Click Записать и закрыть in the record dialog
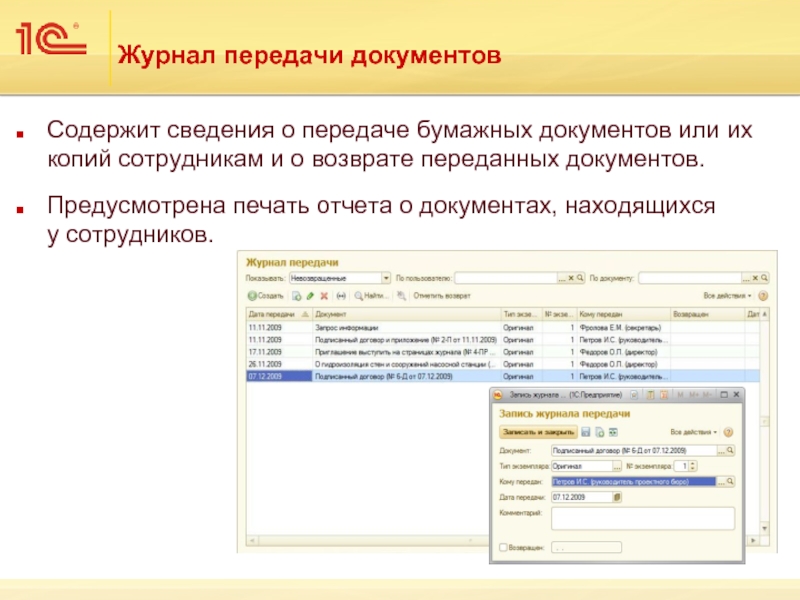This screenshot has height=600, width=800. coord(538,432)
